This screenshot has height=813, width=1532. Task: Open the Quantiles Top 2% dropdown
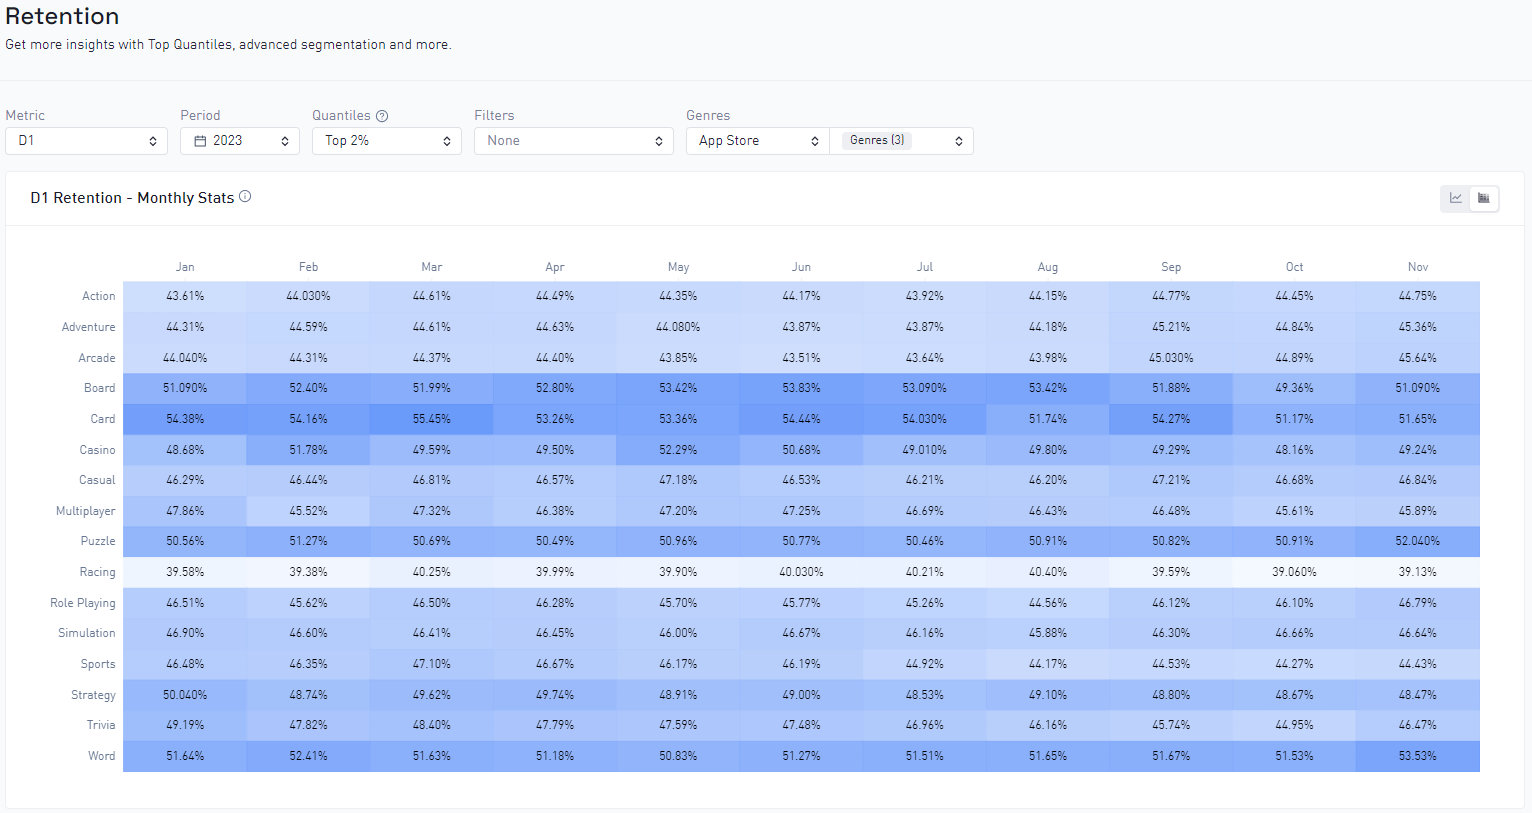pyautogui.click(x=386, y=141)
